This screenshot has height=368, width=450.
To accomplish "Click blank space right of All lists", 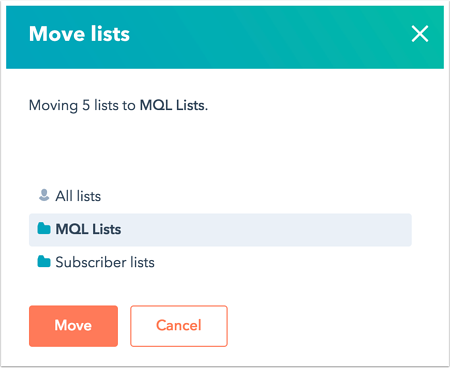I will (257, 196).
